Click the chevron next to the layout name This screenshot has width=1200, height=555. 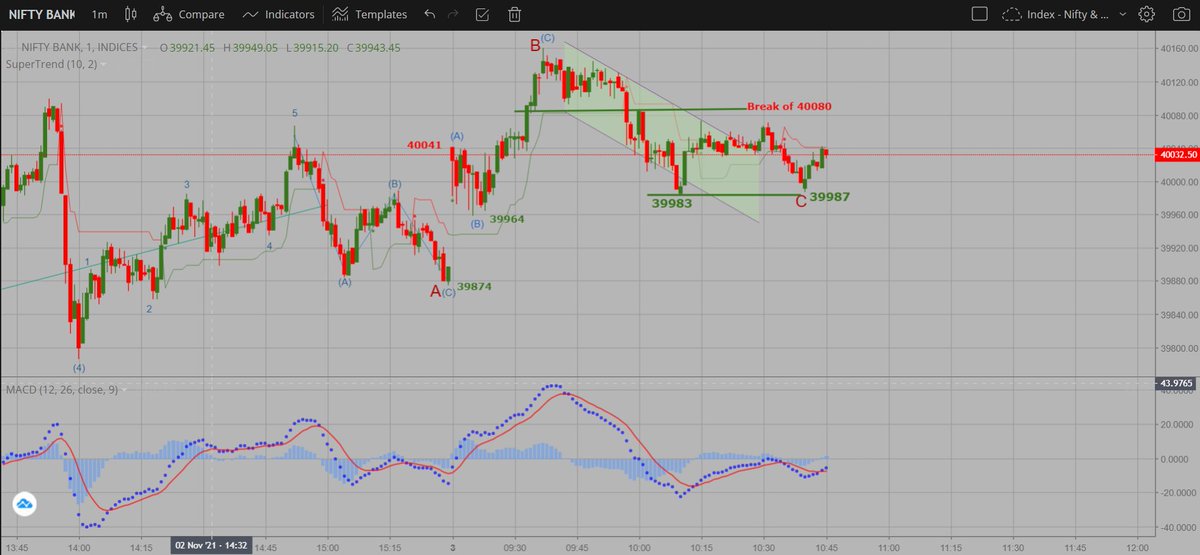(1124, 15)
